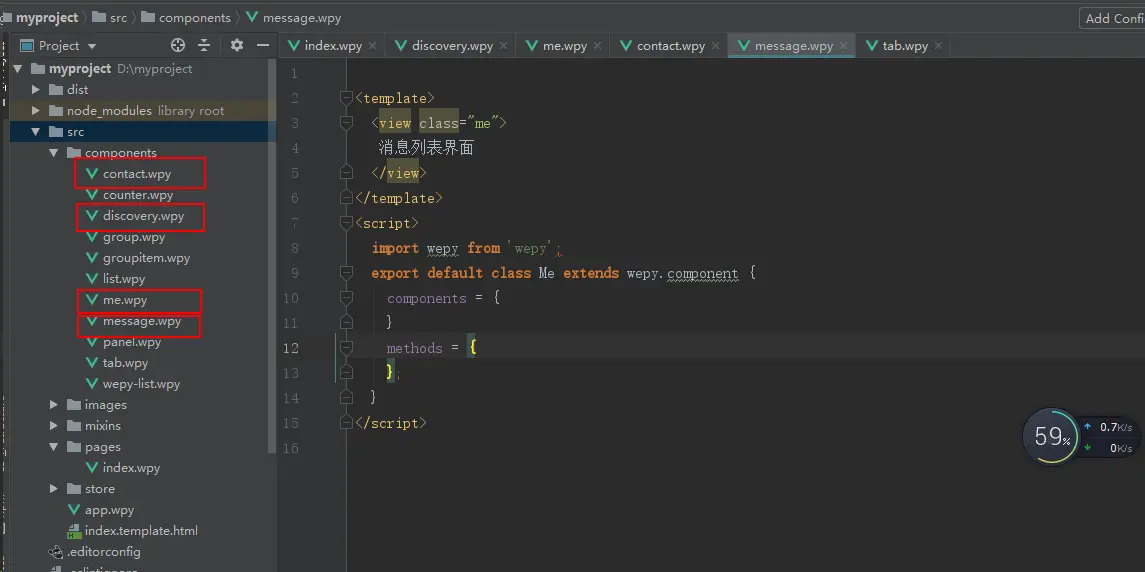Screen dimensions: 1145x572
Task: Fold the class block at line 9
Action: (347, 273)
